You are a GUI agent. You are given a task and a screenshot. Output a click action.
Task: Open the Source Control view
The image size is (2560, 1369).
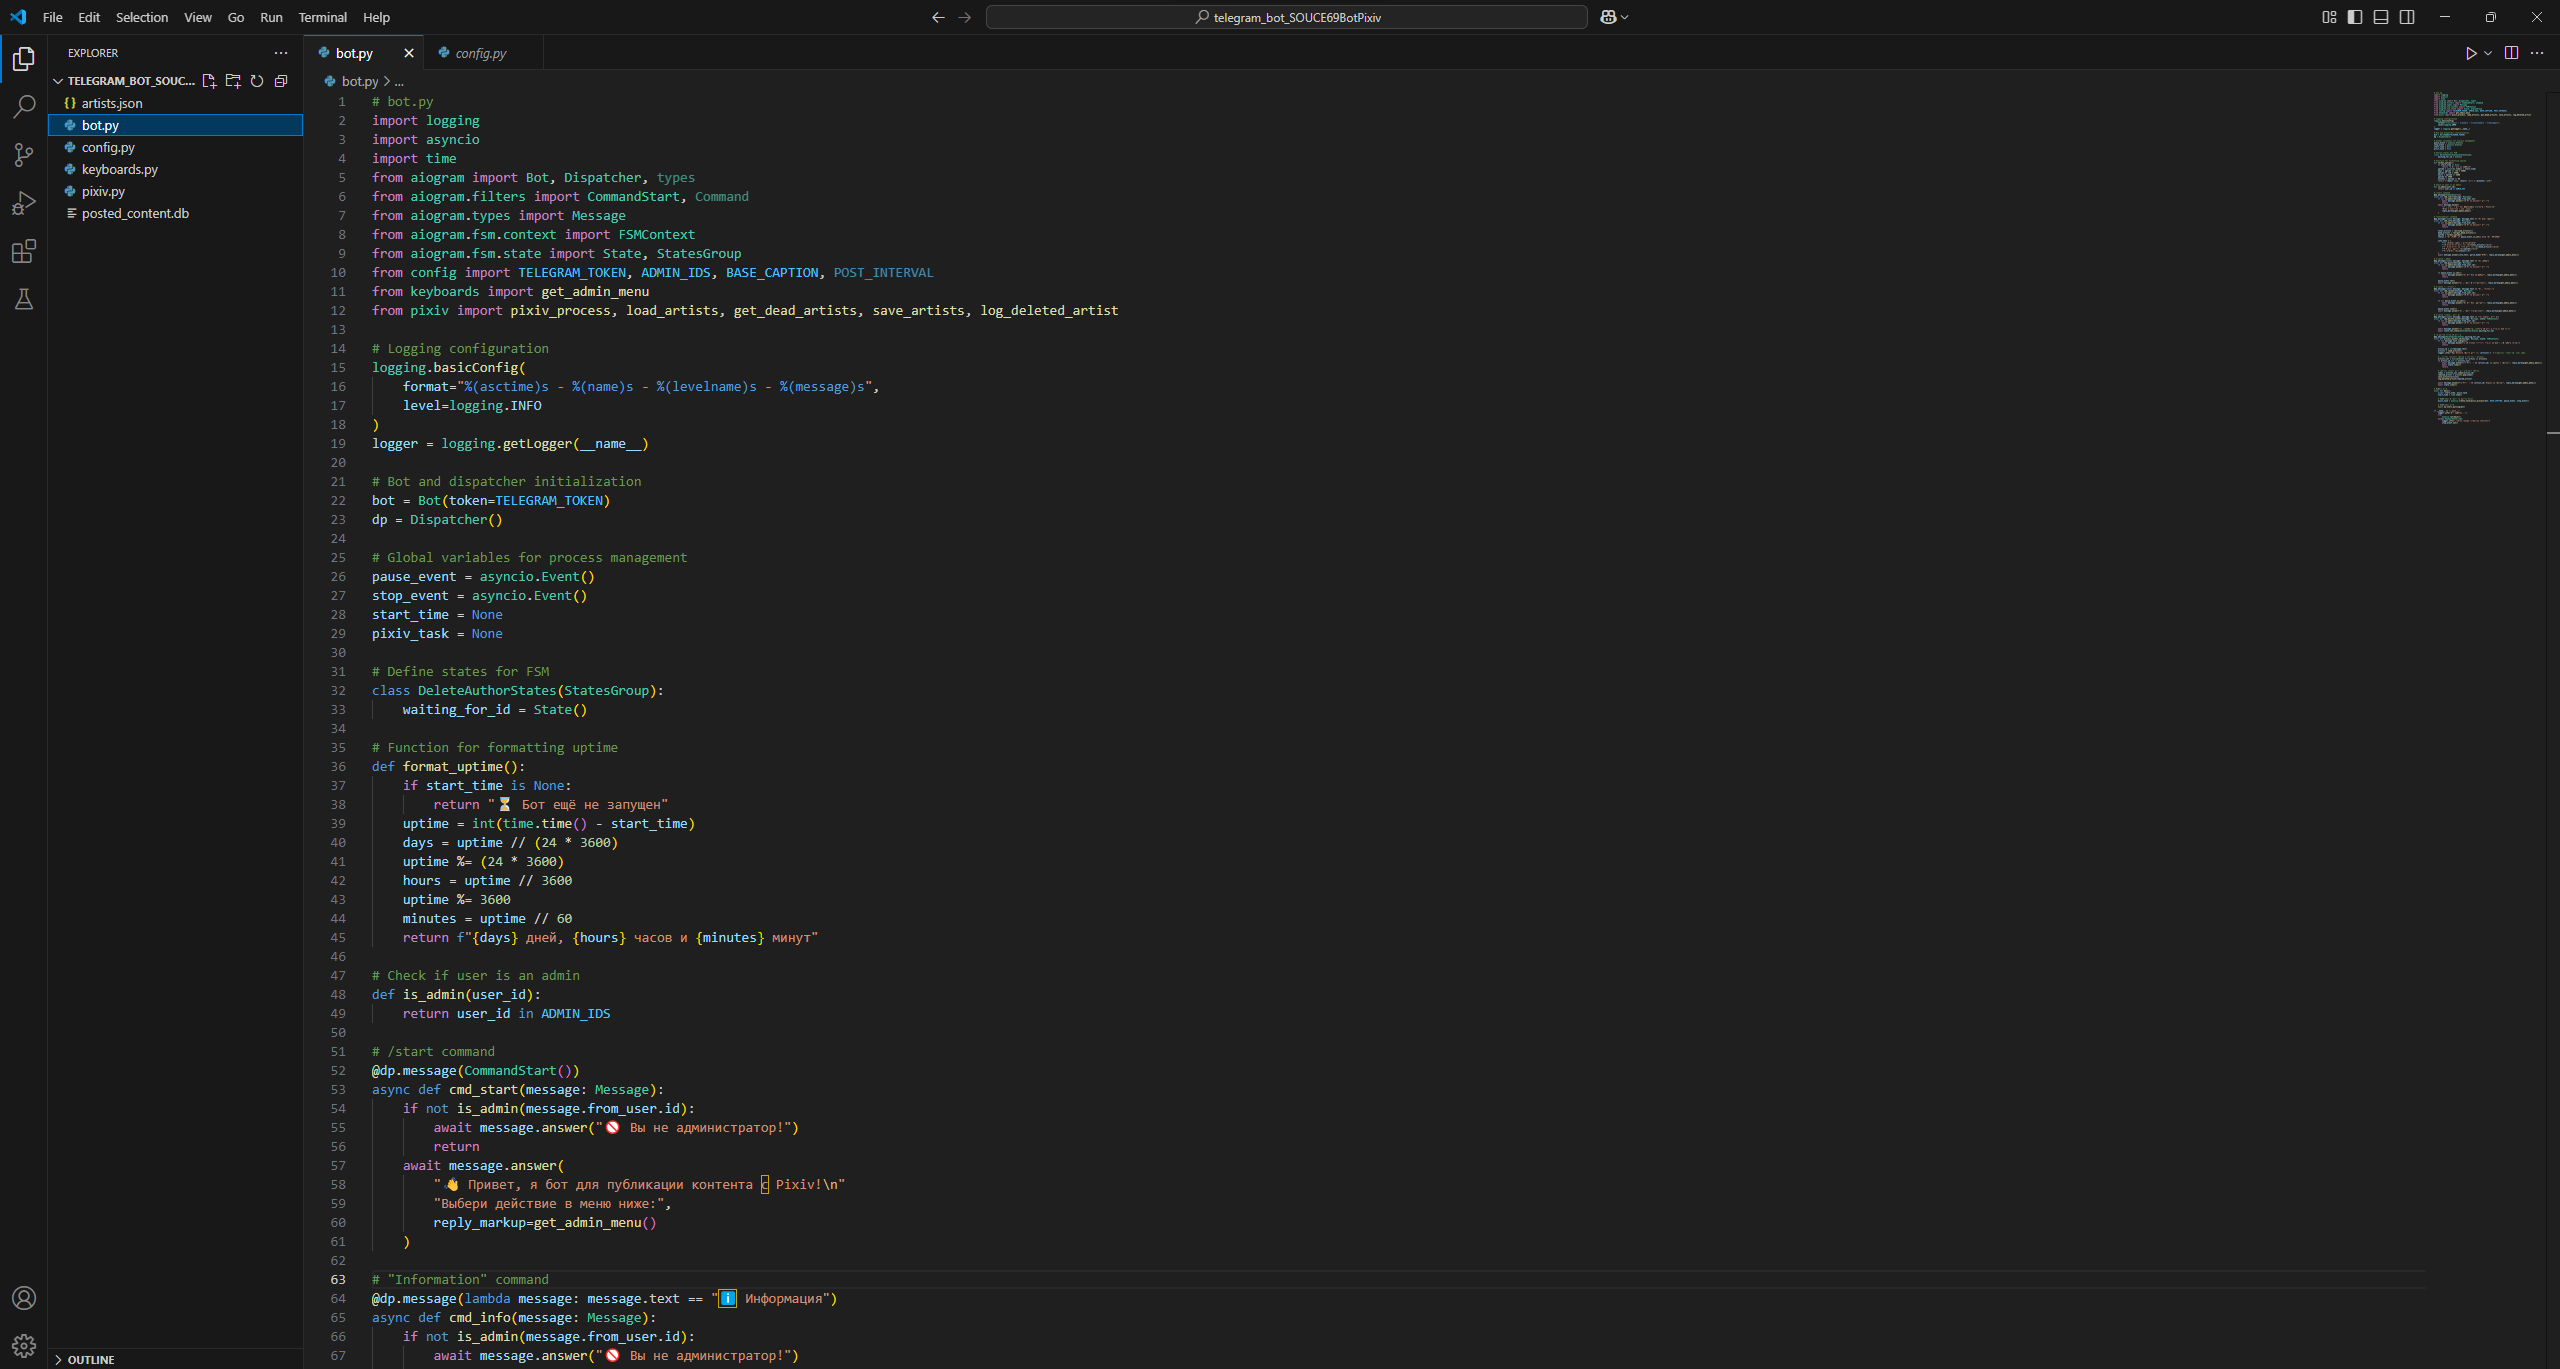pyautogui.click(x=24, y=154)
